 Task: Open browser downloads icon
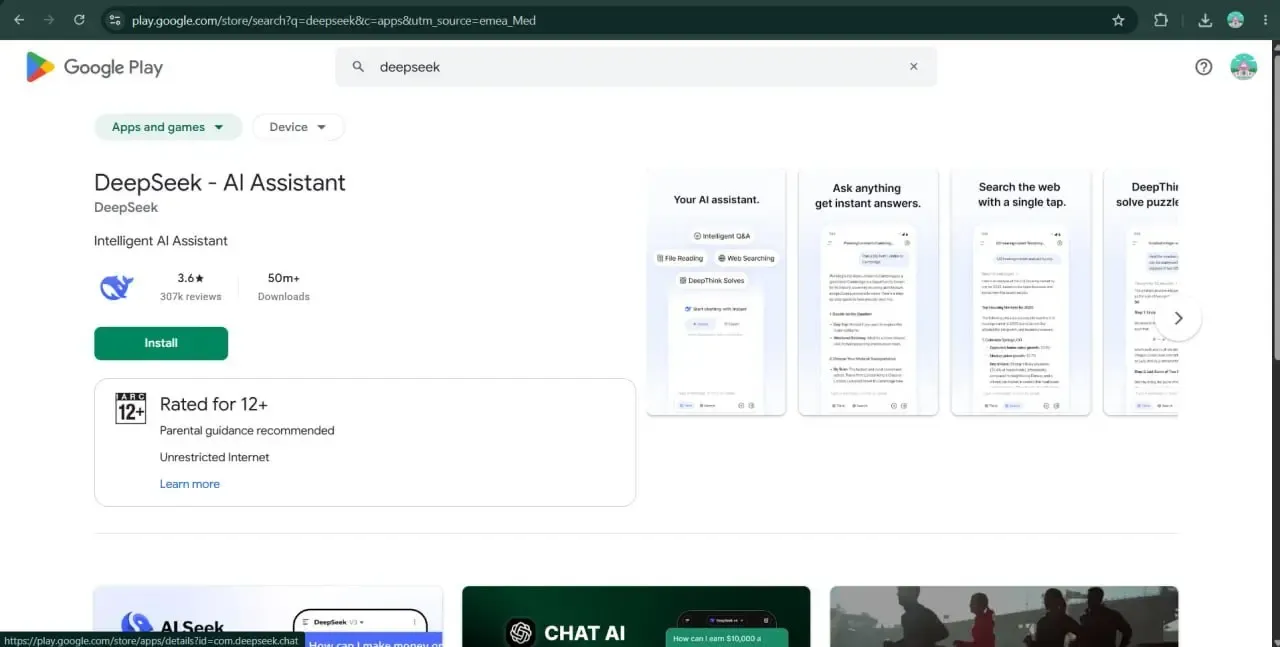(x=1205, y=20)
